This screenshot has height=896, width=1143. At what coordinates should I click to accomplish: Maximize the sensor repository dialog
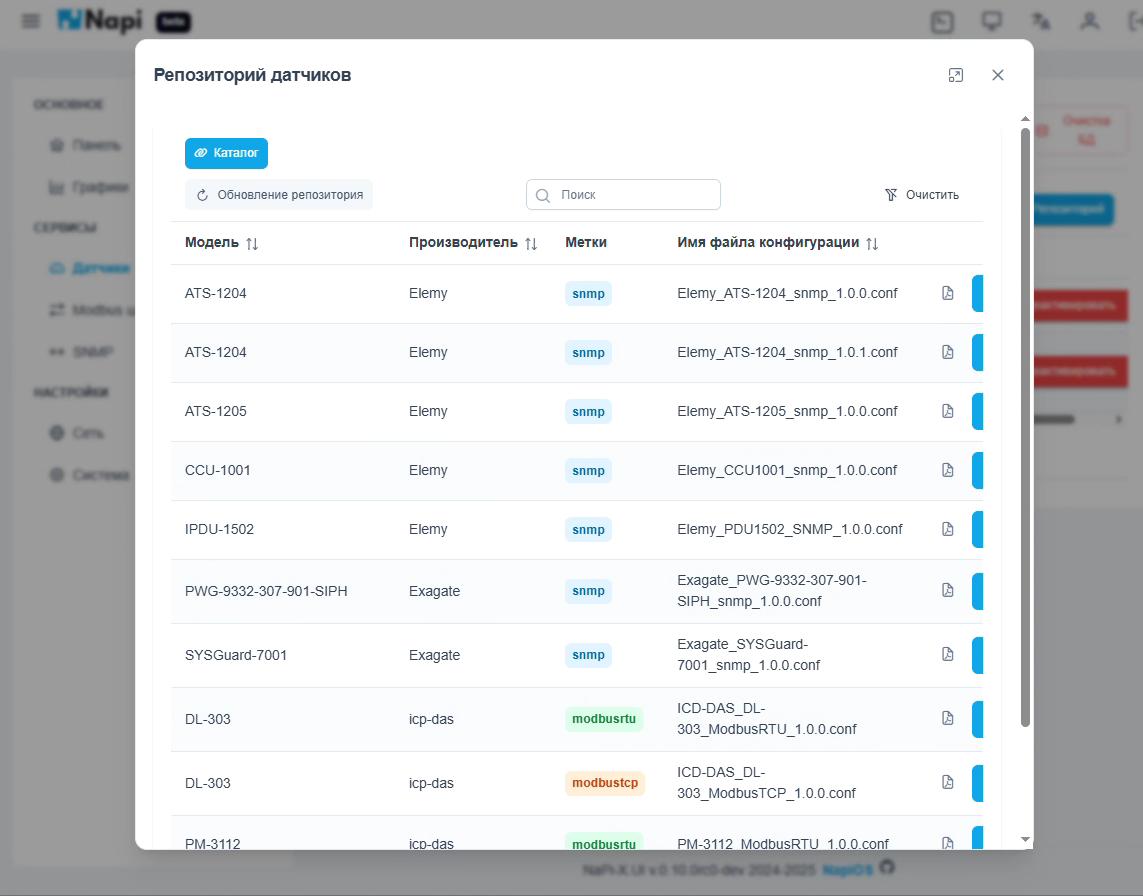pos(956,75)
